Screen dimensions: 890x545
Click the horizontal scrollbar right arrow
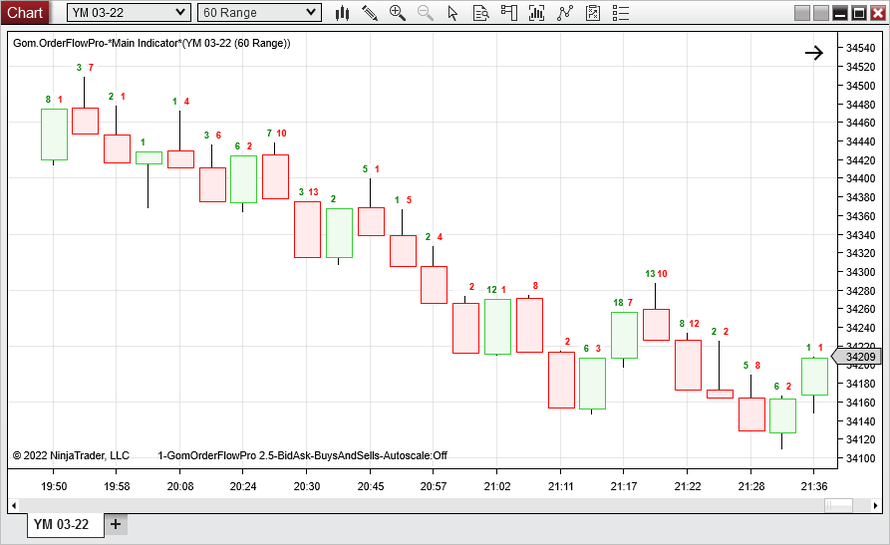(876, 505)
